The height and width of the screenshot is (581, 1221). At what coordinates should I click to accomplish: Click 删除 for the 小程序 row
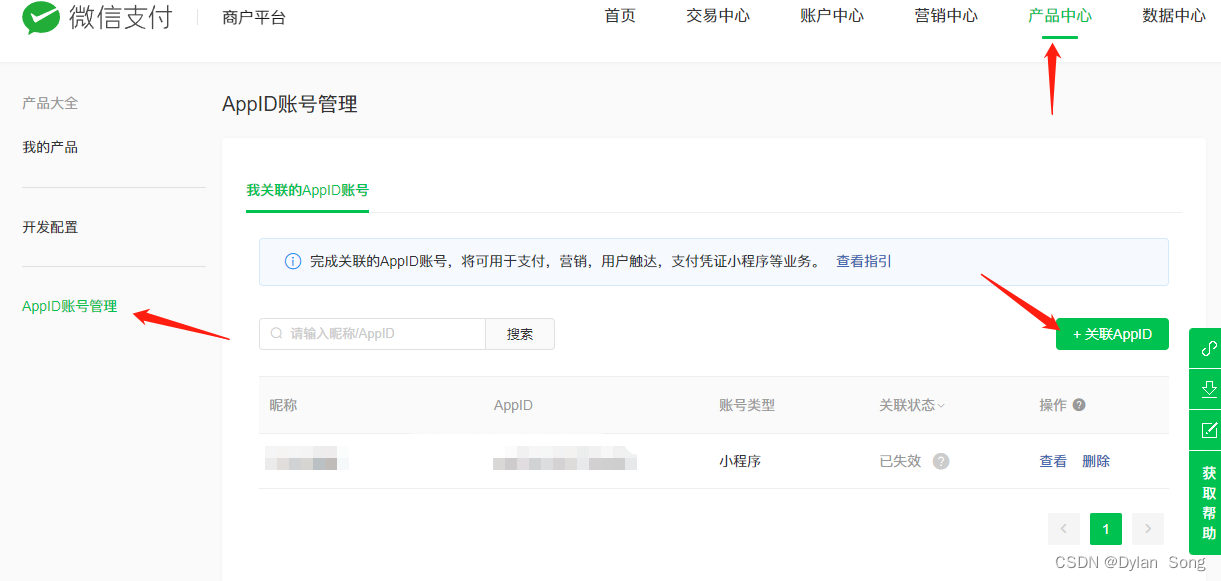click(1096, 461)
